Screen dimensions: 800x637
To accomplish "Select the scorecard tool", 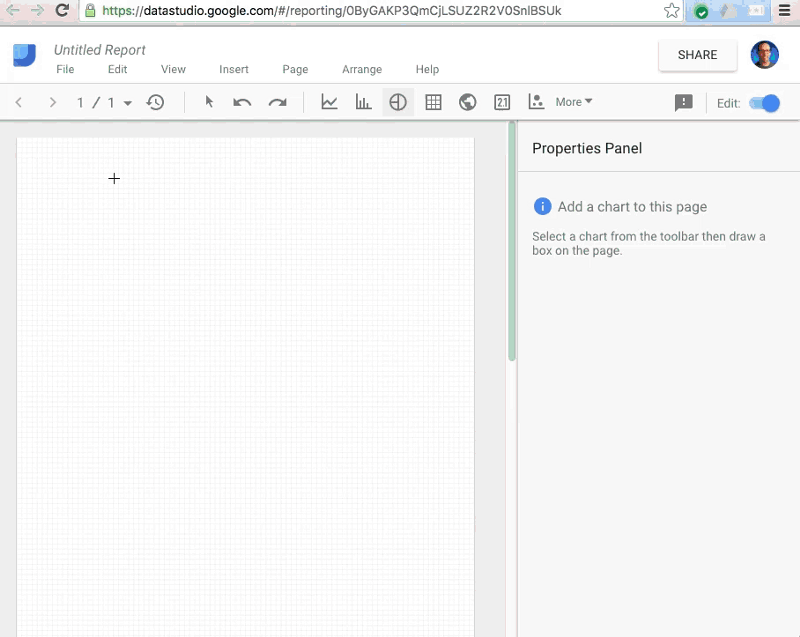I will [x=502, y=102].
